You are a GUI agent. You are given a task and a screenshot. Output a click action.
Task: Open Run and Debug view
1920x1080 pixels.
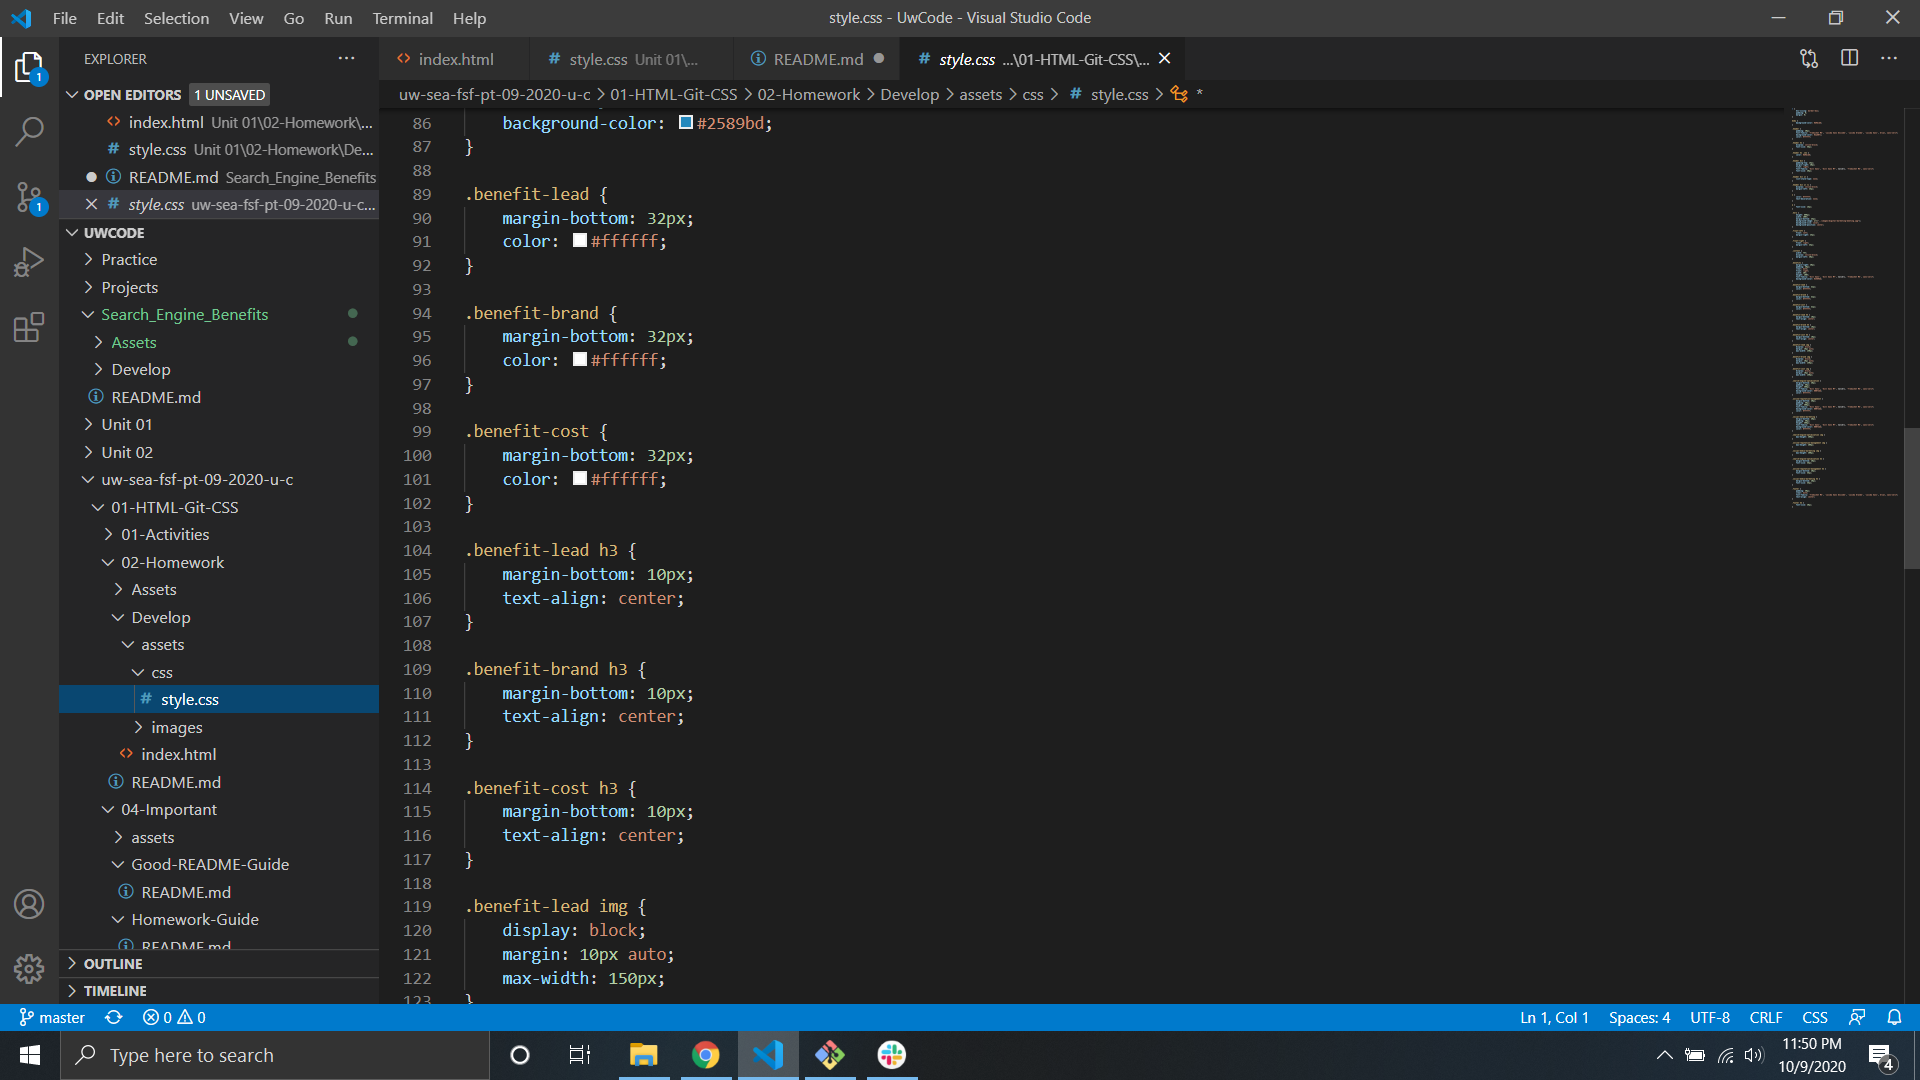(30, 262)
